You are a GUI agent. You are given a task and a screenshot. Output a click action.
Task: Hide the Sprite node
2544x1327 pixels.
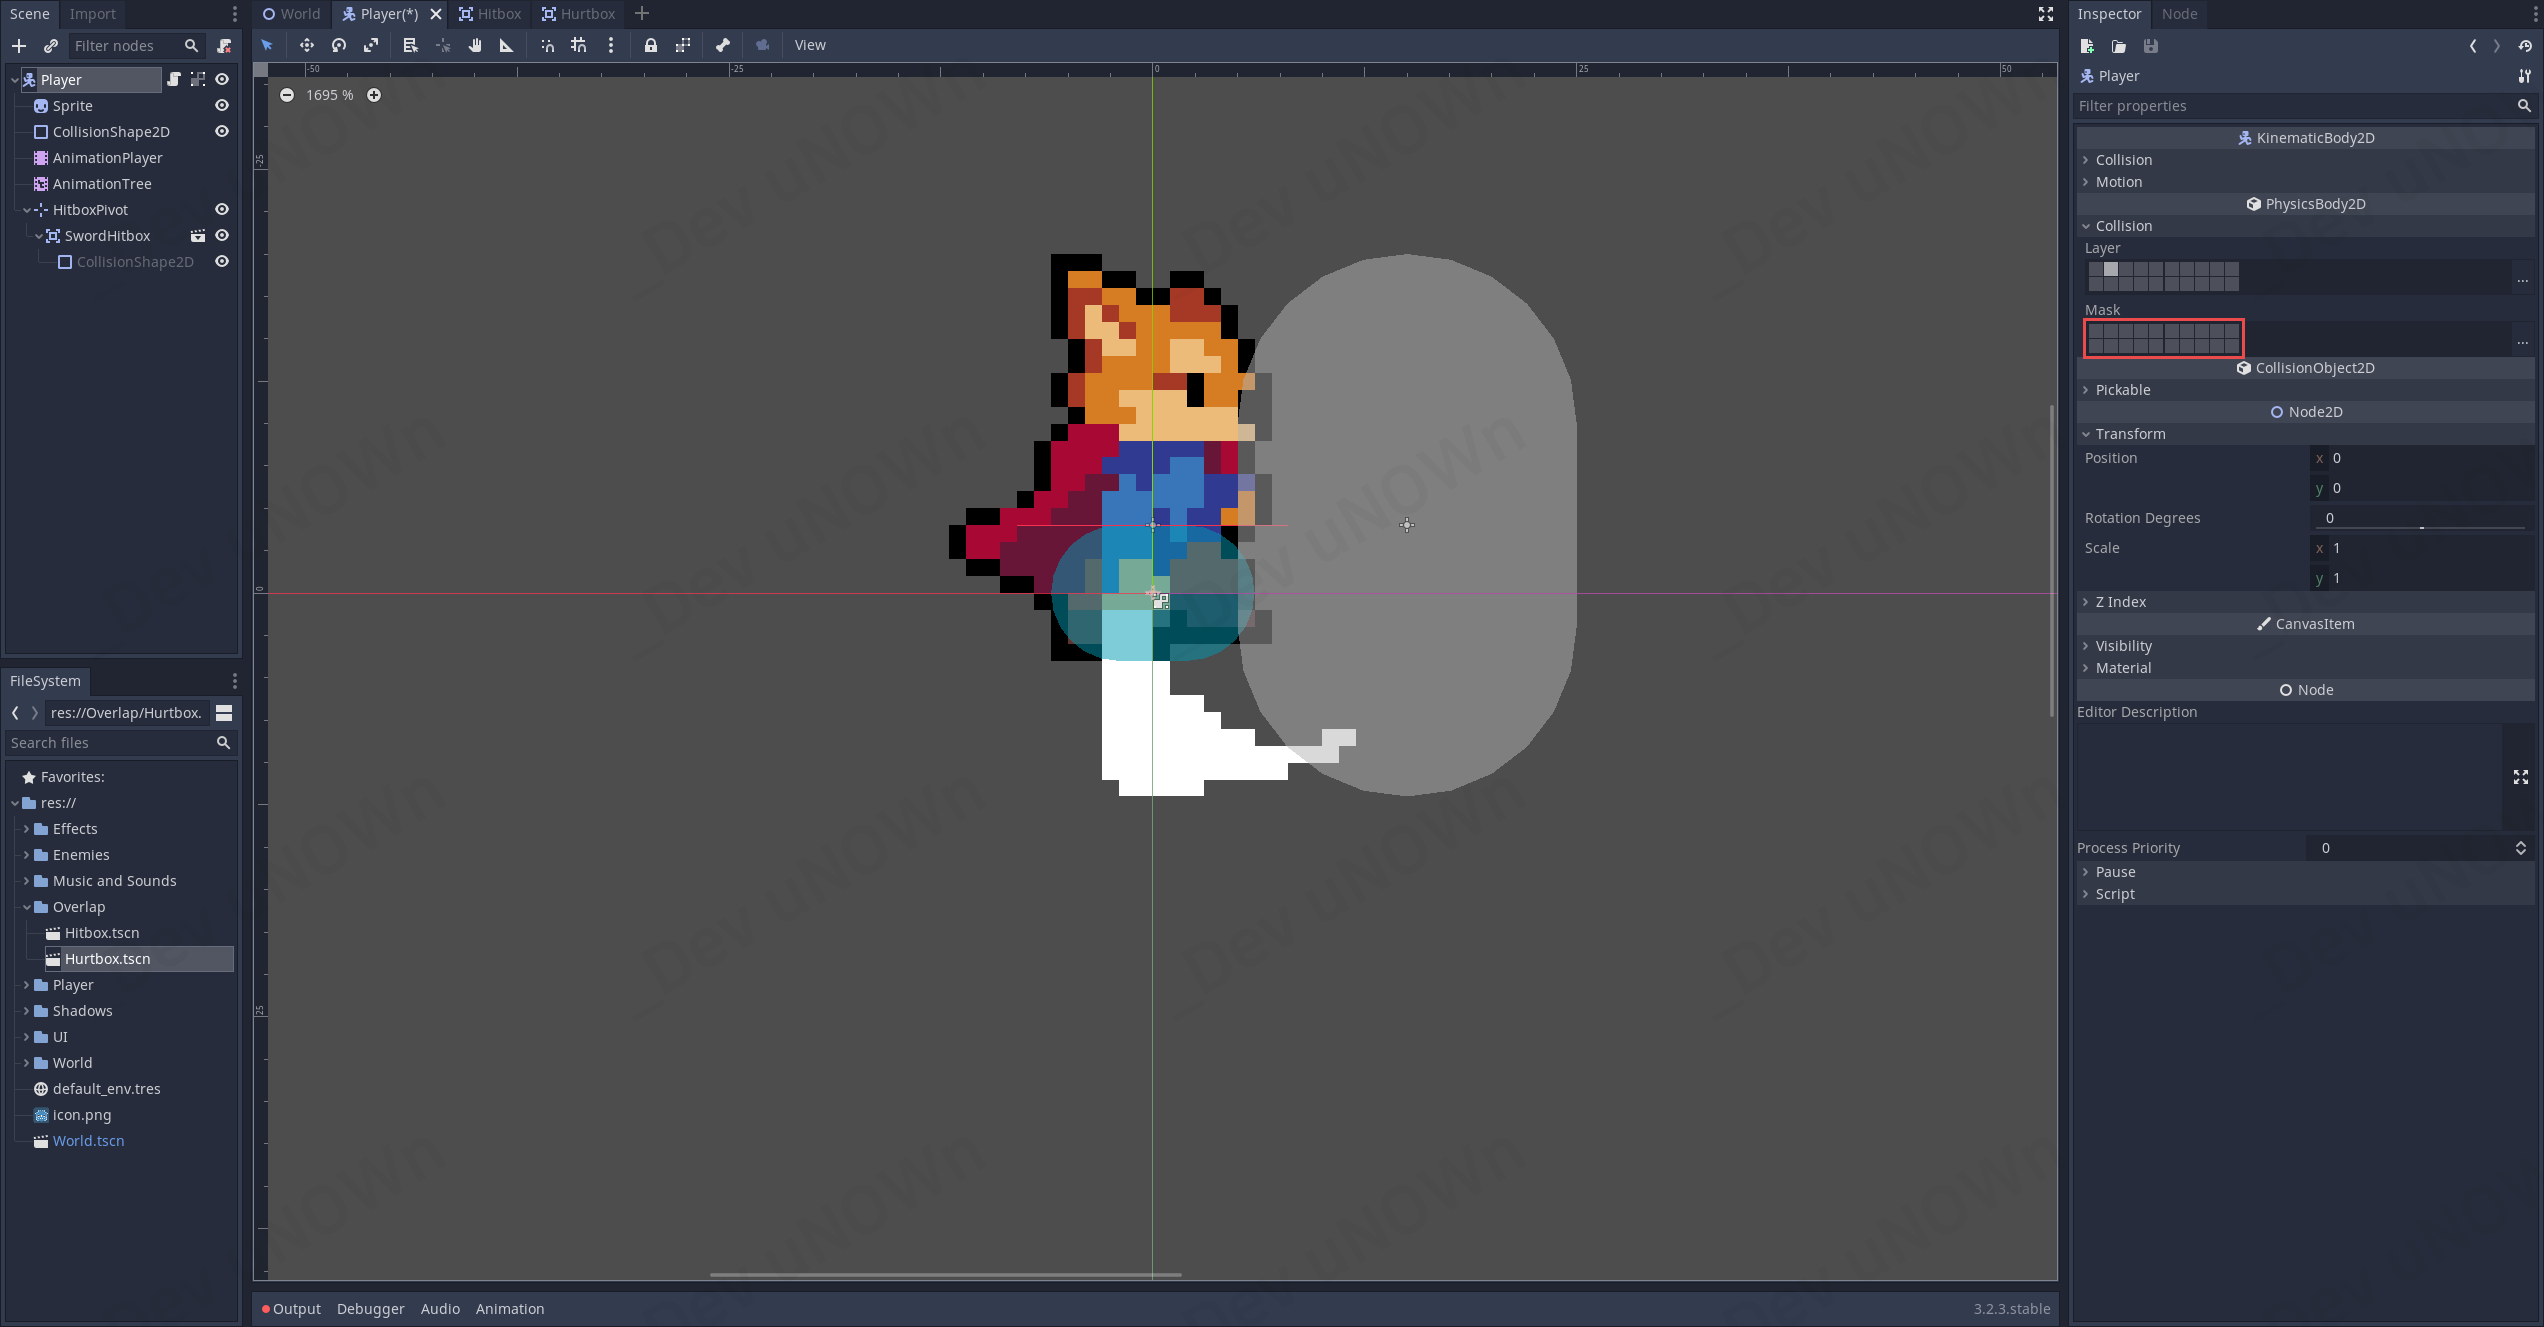(x=222, y=106)
